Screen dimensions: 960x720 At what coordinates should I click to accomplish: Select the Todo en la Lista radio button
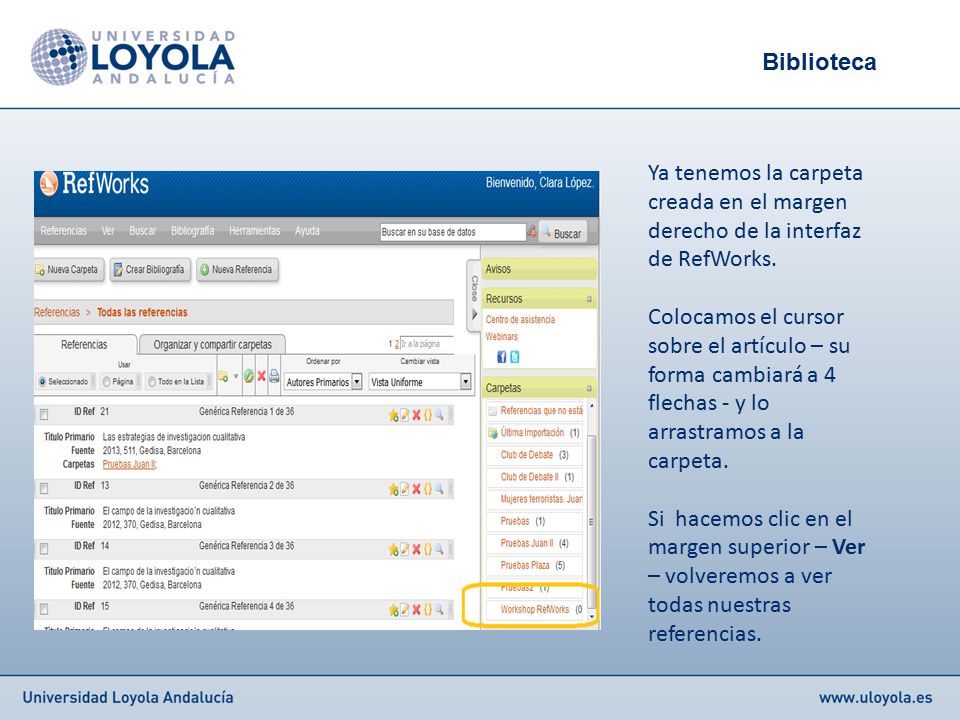[151, 382]
